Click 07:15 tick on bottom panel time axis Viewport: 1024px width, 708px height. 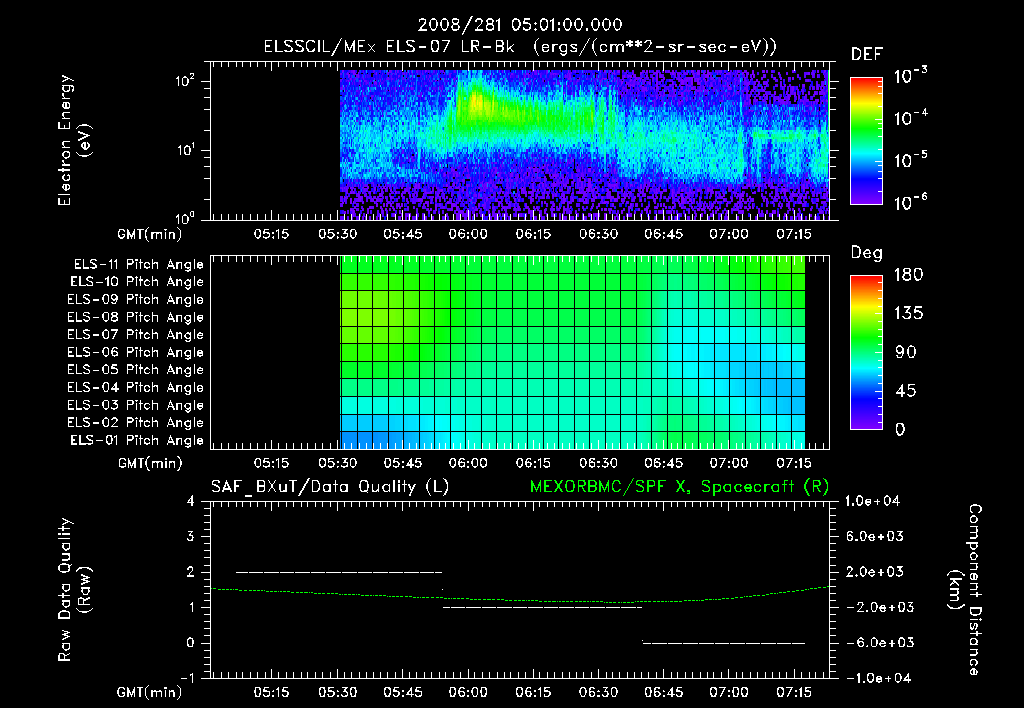793,692
